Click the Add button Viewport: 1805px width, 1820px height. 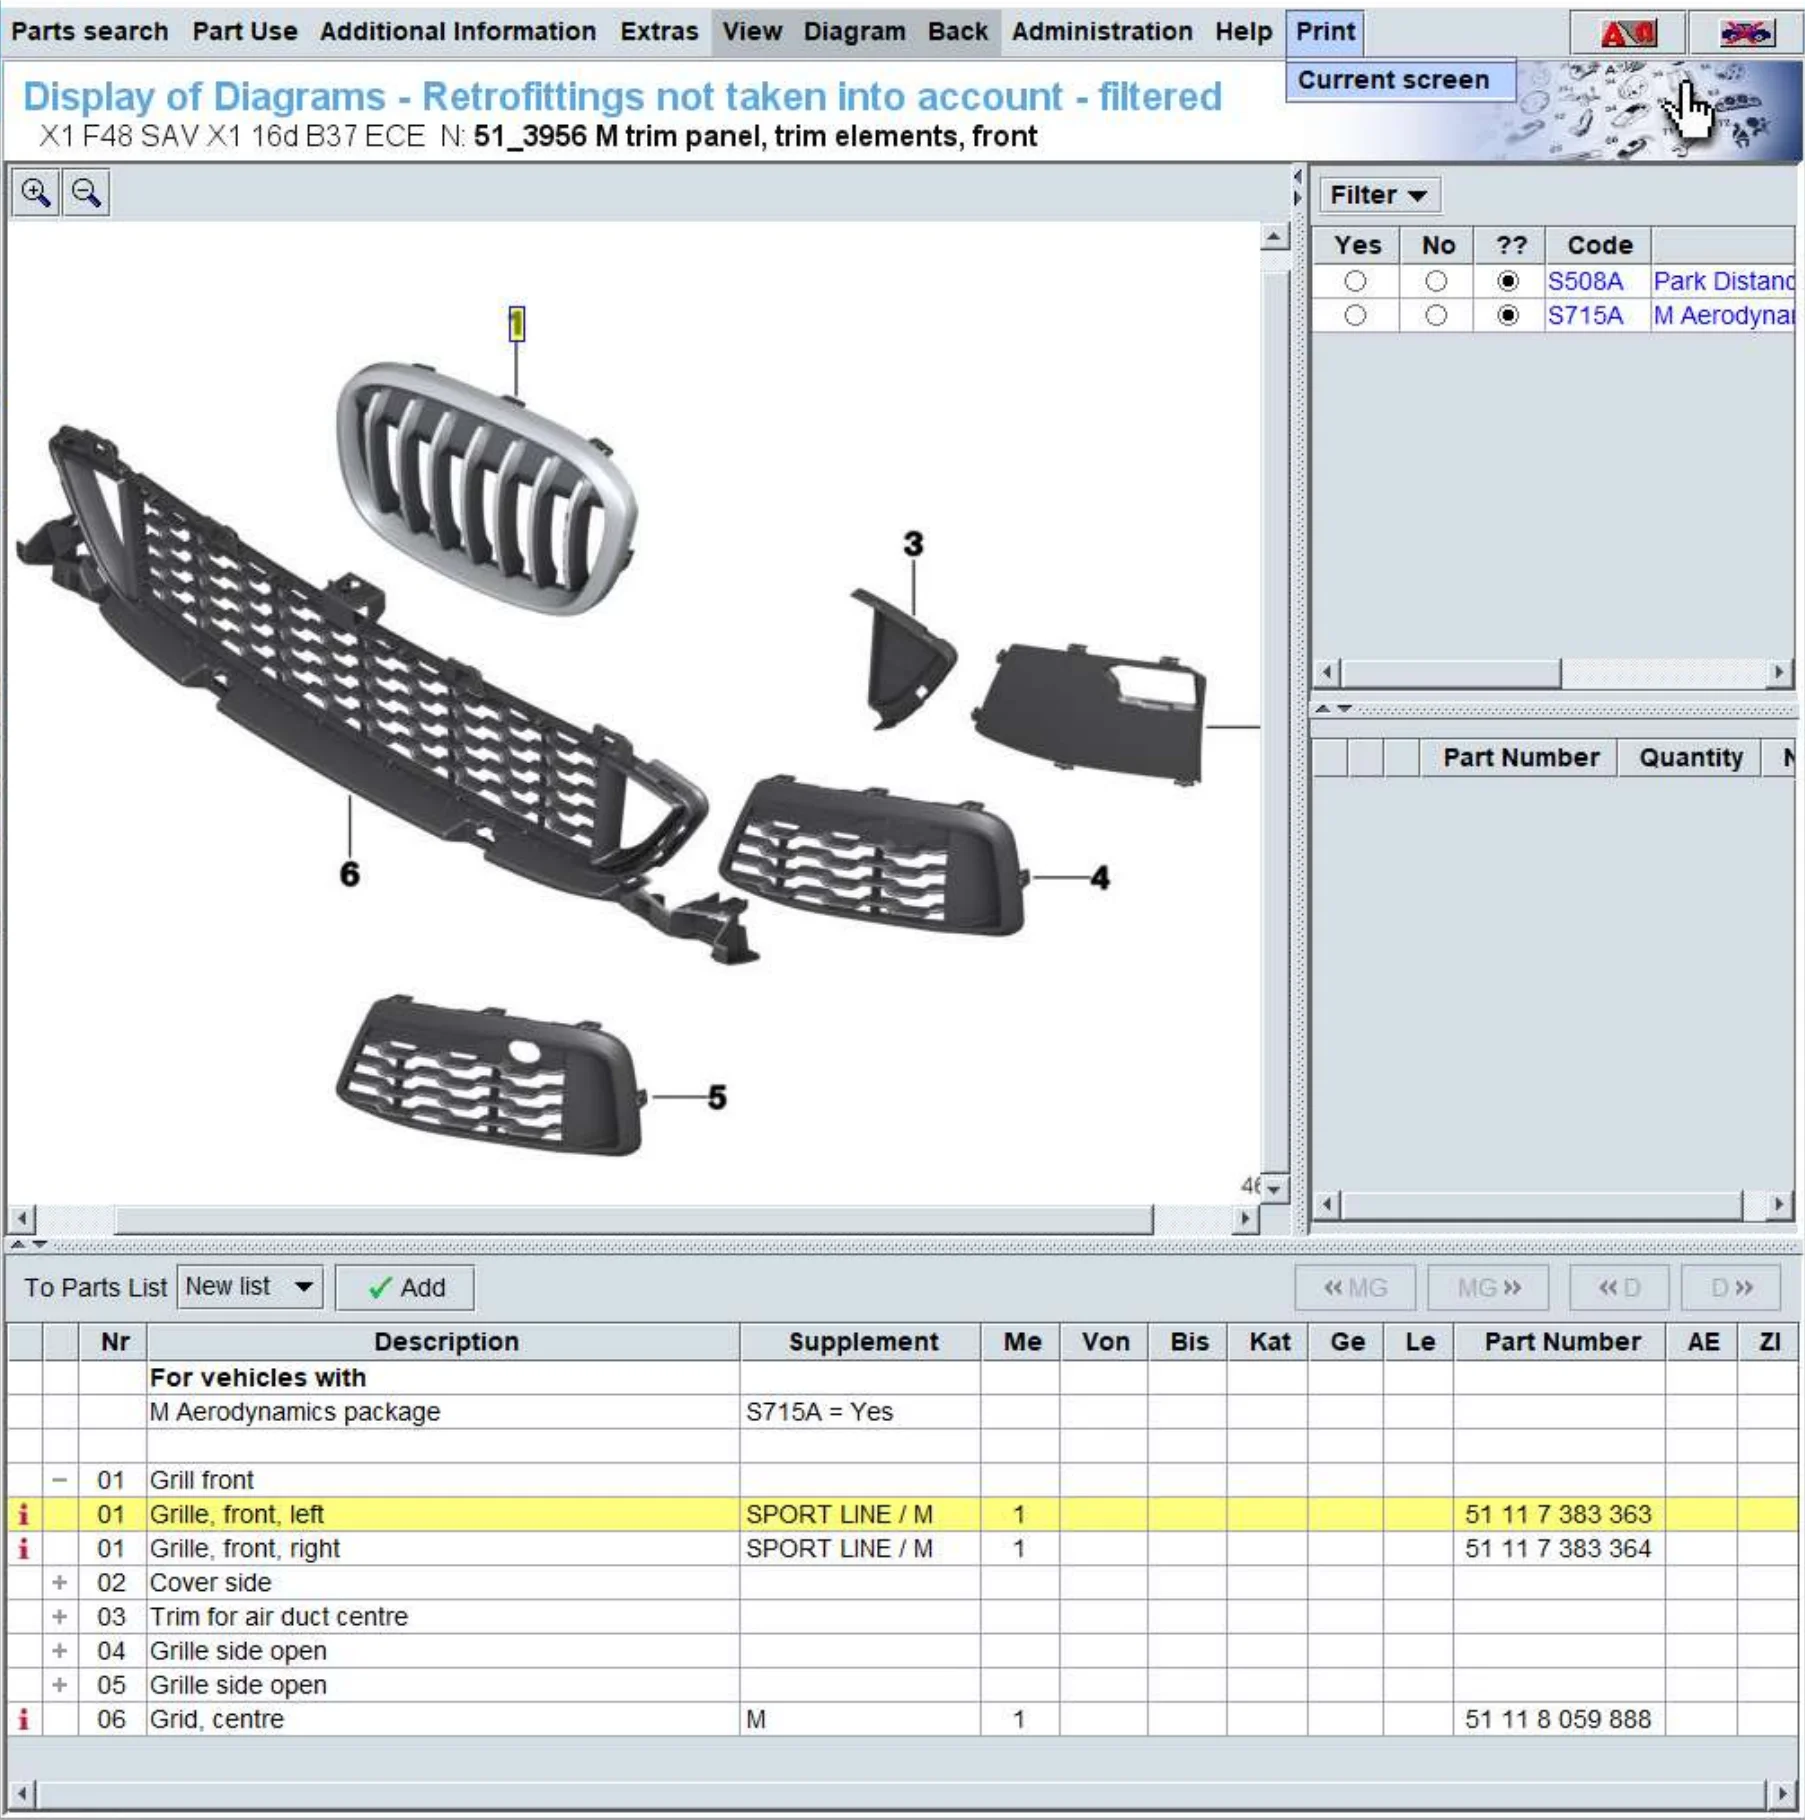click(405, 1287)
